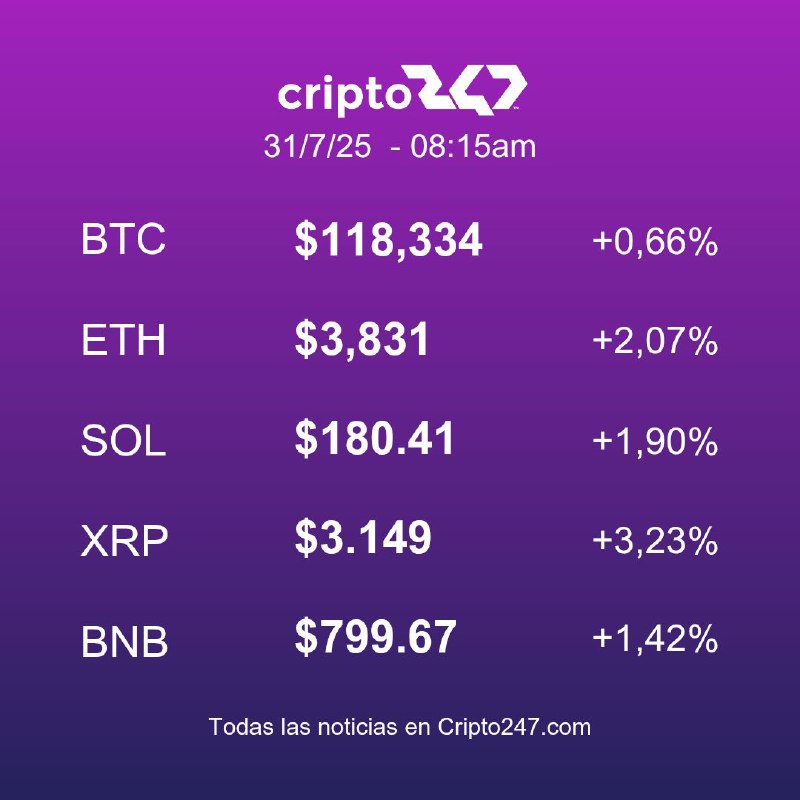Select the ETH ticker label

123,339
